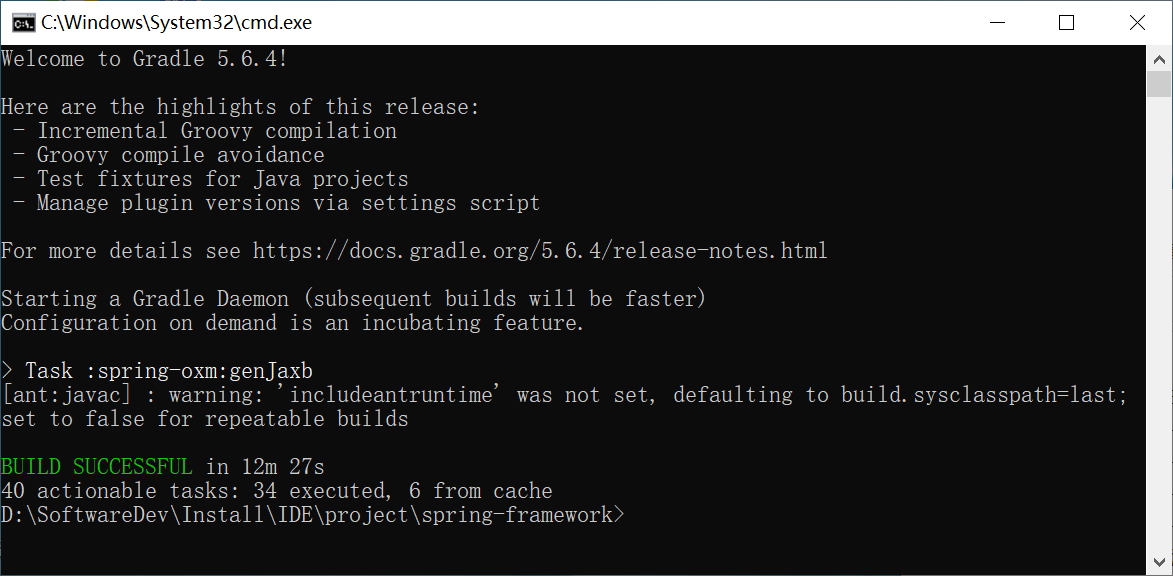Click the green BUILD SUCCESSFUL text

pos(97,467)
